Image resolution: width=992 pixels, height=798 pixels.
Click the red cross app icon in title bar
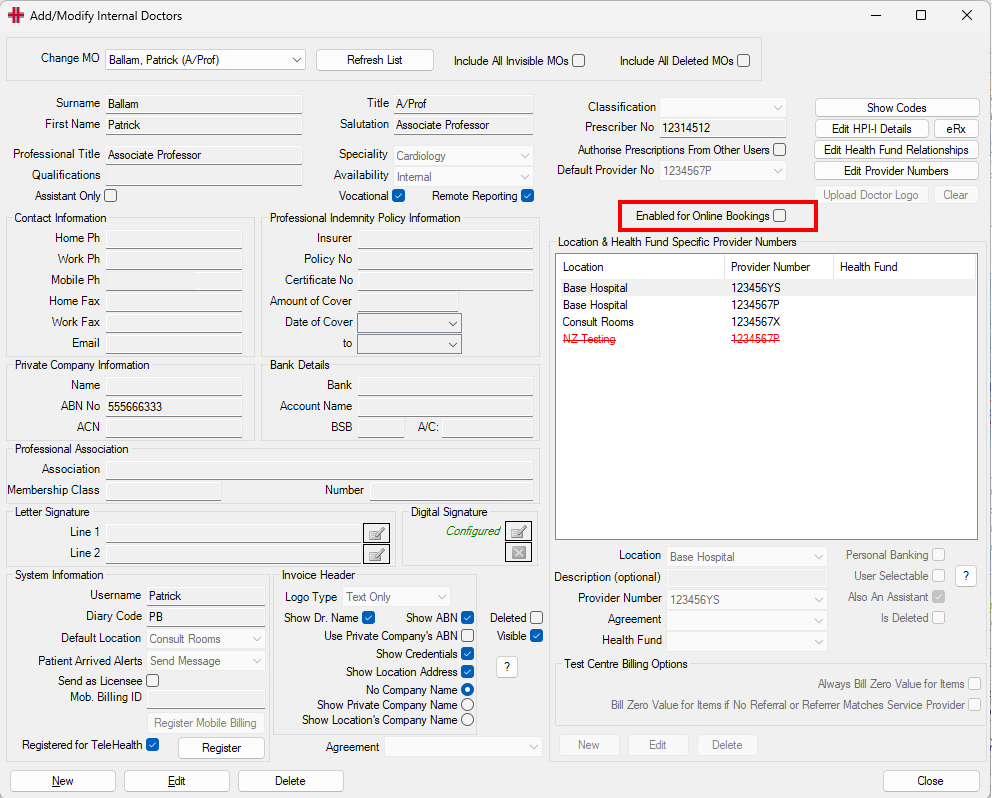pos(16,15)
